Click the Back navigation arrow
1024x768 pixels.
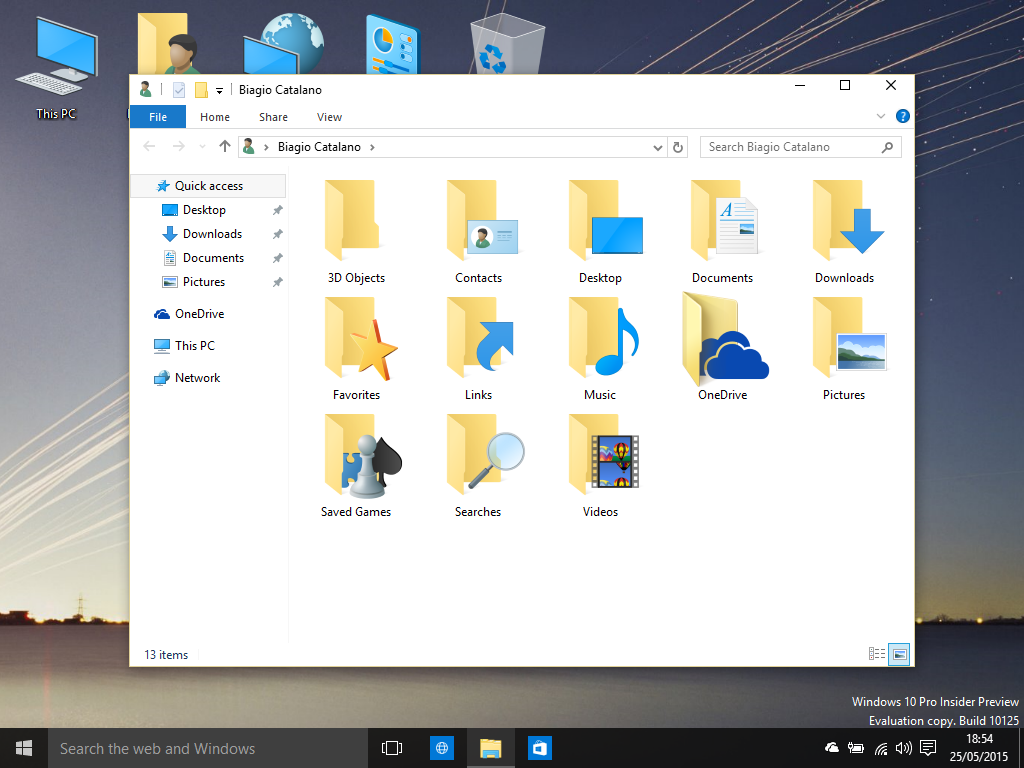(149, 146)
